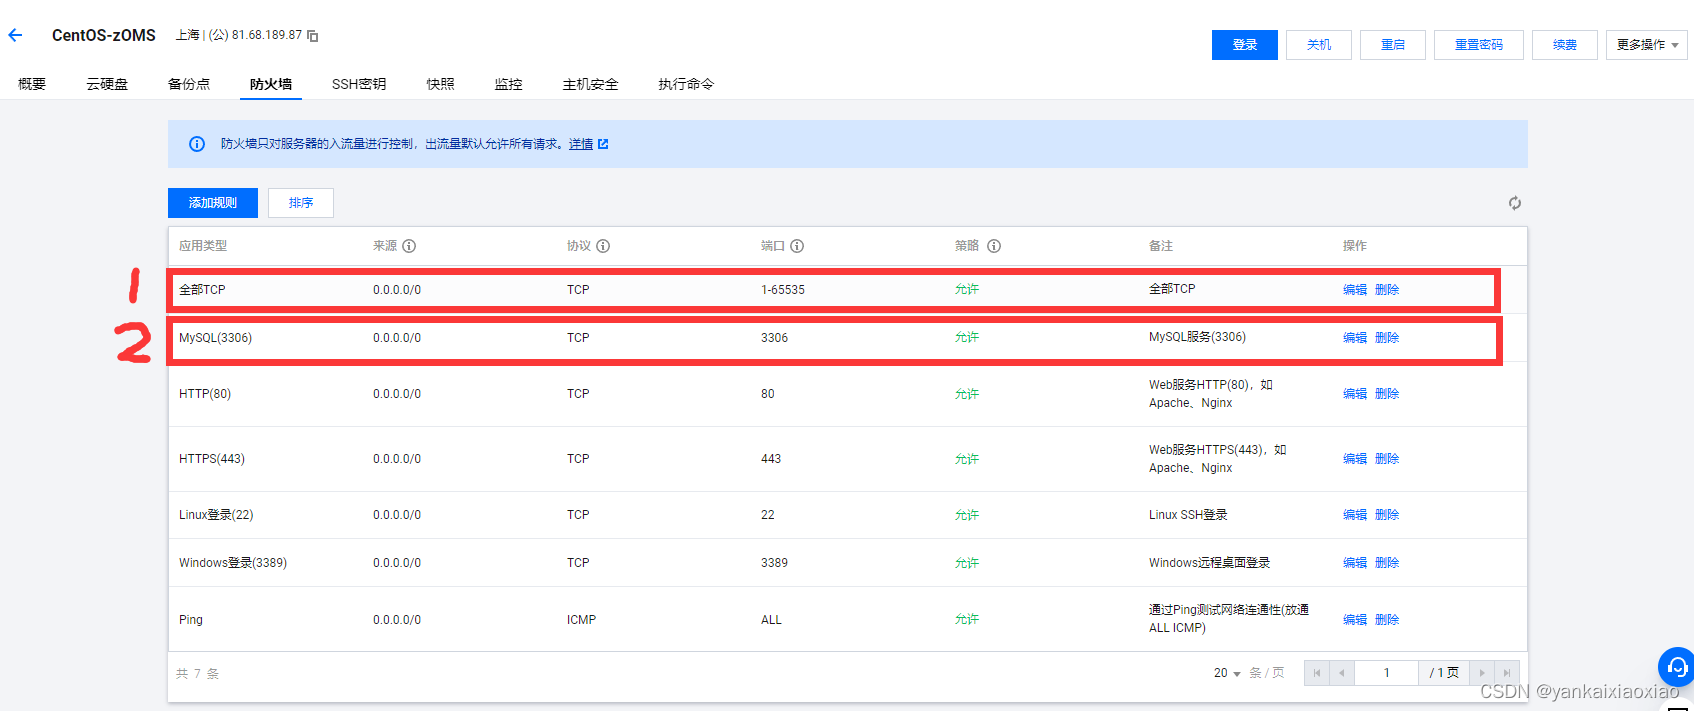
Task: Click the 登录 button
Action: [1245, 45]
